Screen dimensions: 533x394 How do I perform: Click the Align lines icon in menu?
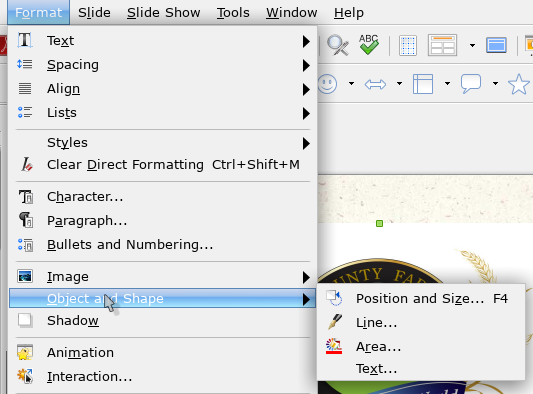[x=25, y=88]
